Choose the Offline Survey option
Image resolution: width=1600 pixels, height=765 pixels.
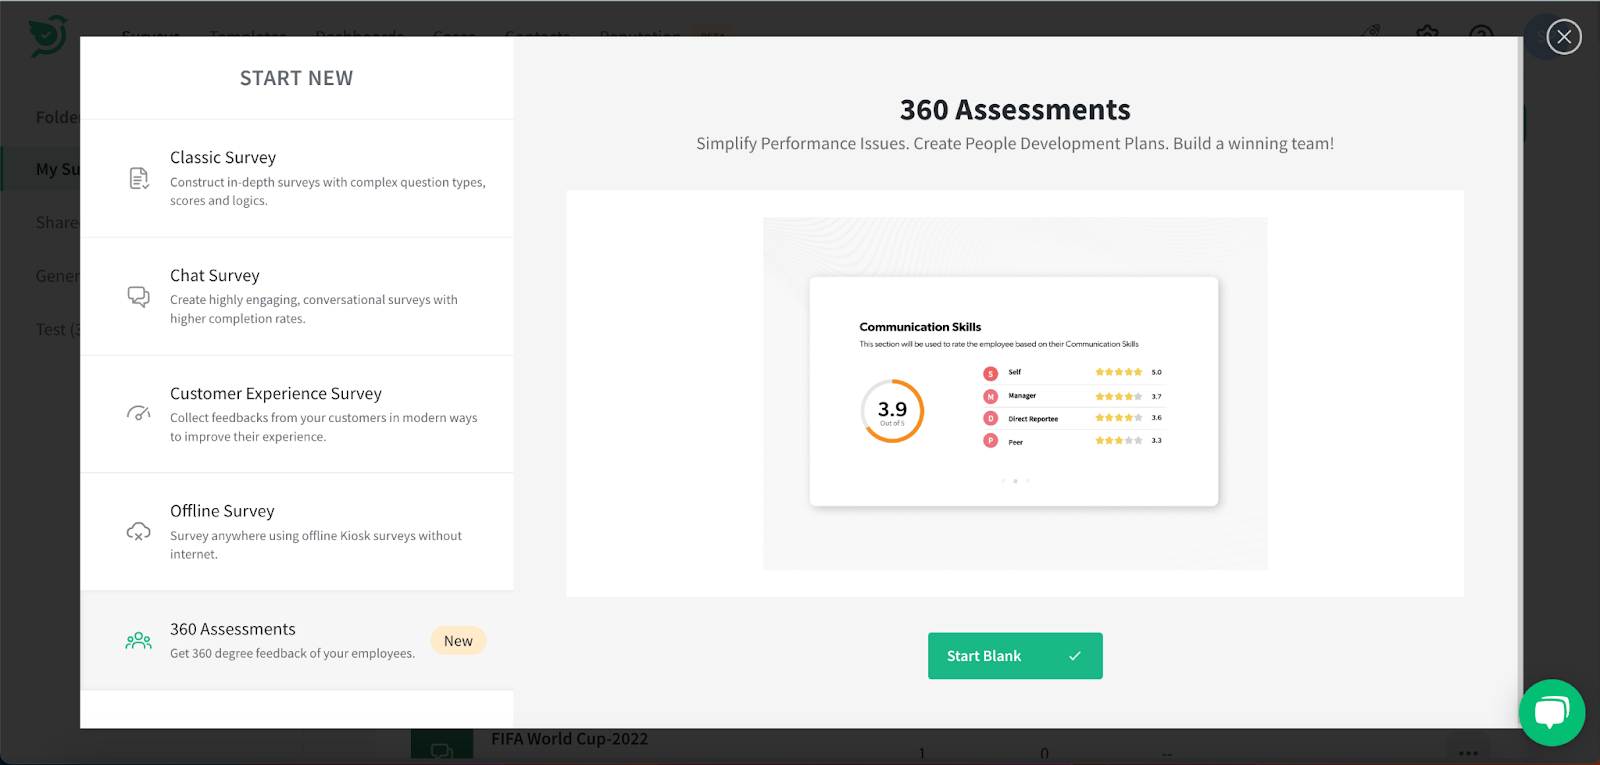[x=297, y=532]
